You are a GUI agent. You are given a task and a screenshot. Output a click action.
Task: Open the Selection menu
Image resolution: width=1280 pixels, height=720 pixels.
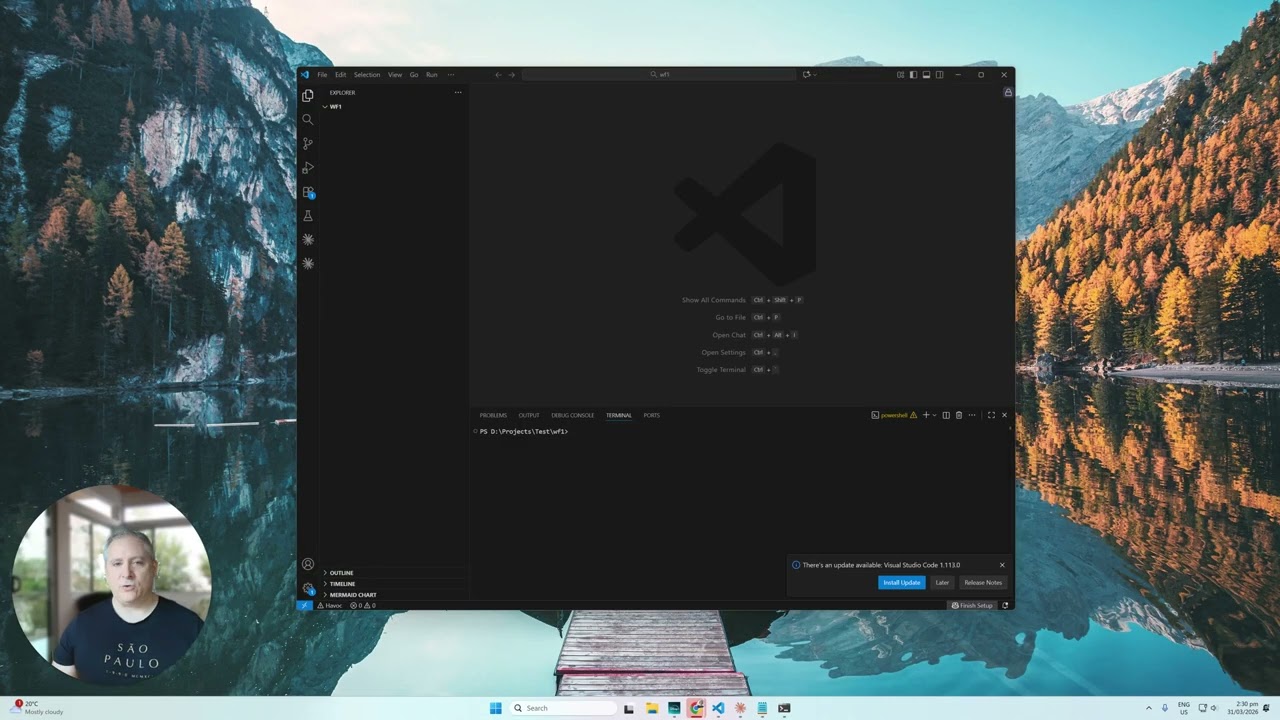coord(367,74)
